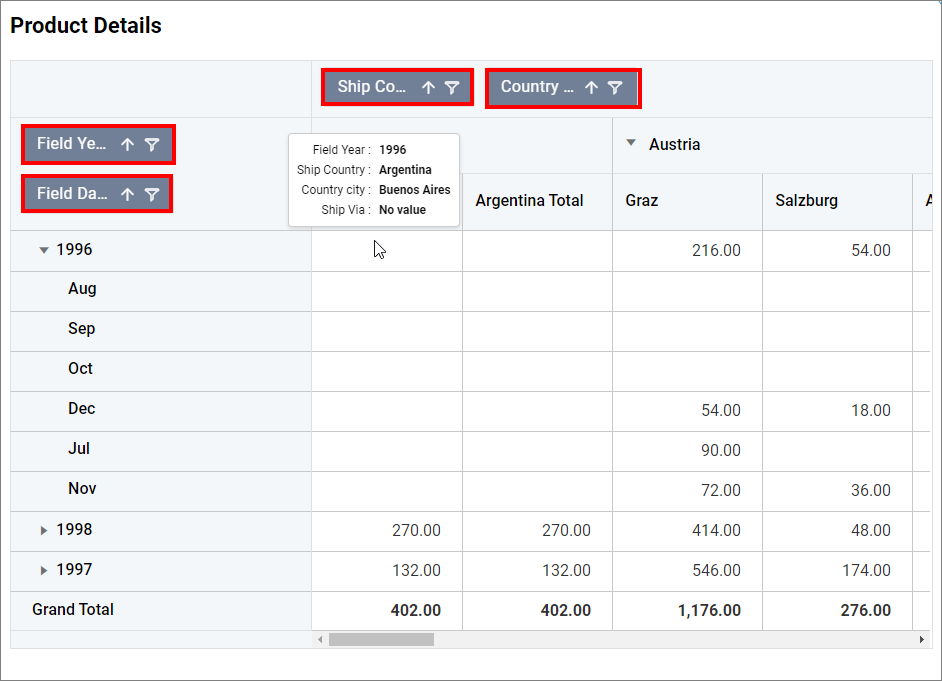The image size is (942, 681).
Task: Open filter icon on Field Year button
Action: coord(151,144)
